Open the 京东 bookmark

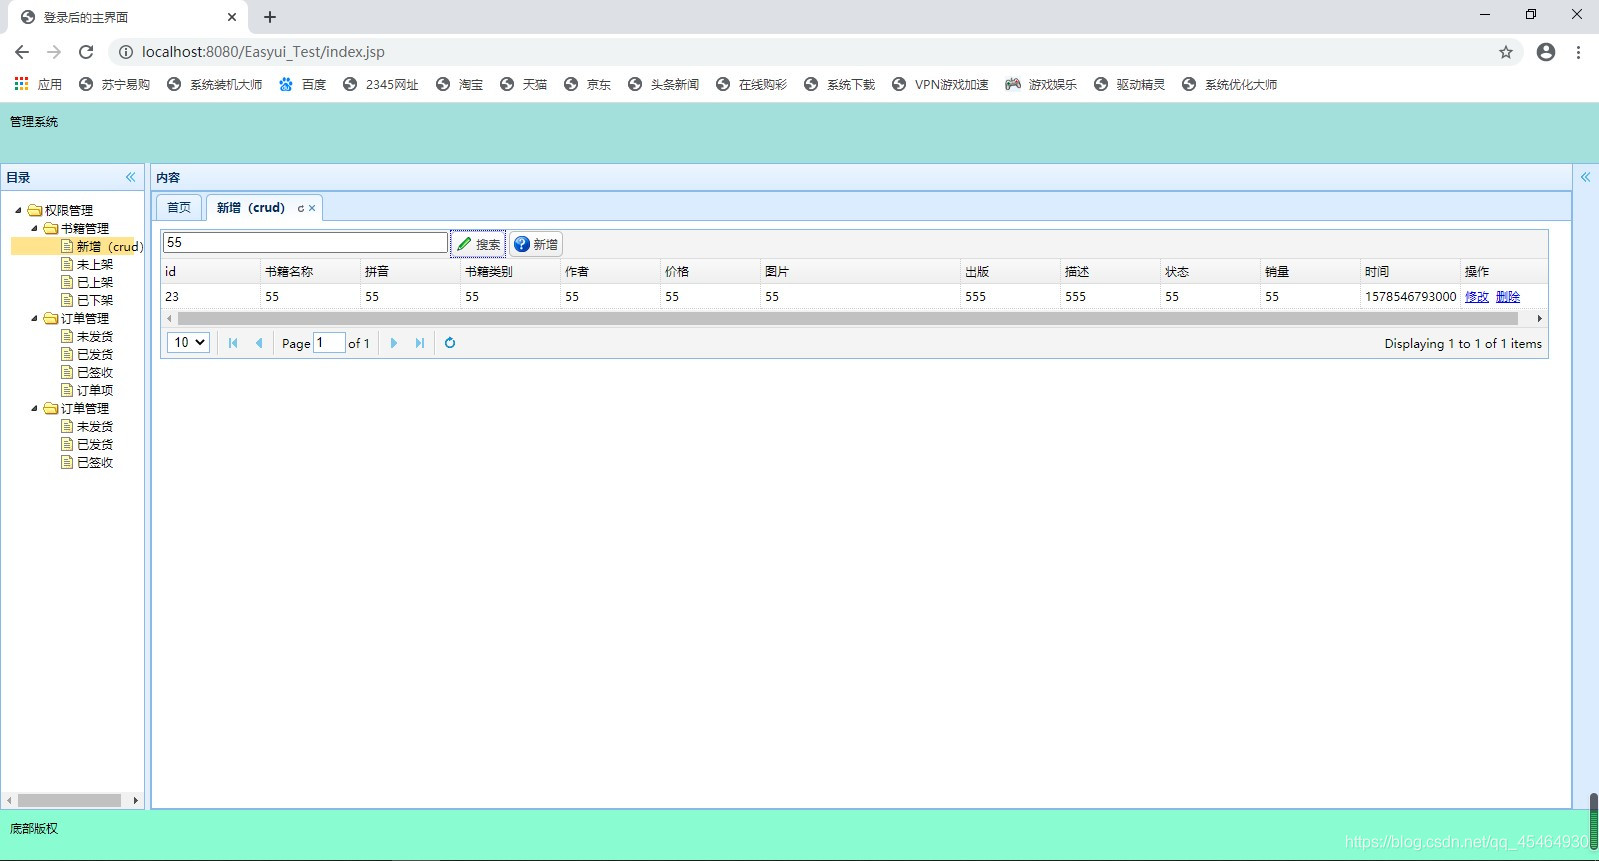[x=587, y=85]
